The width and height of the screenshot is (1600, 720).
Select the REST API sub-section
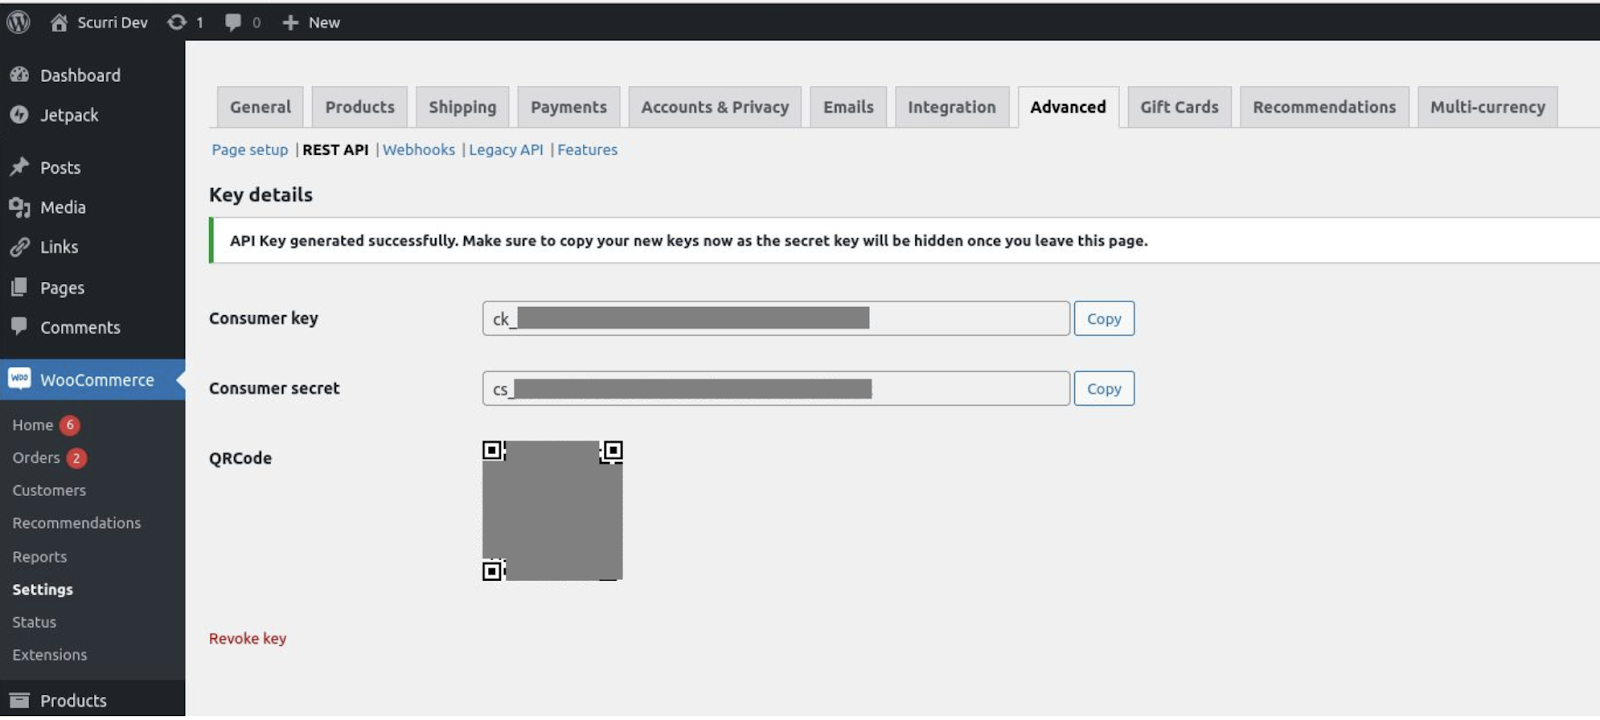(335, 150)
